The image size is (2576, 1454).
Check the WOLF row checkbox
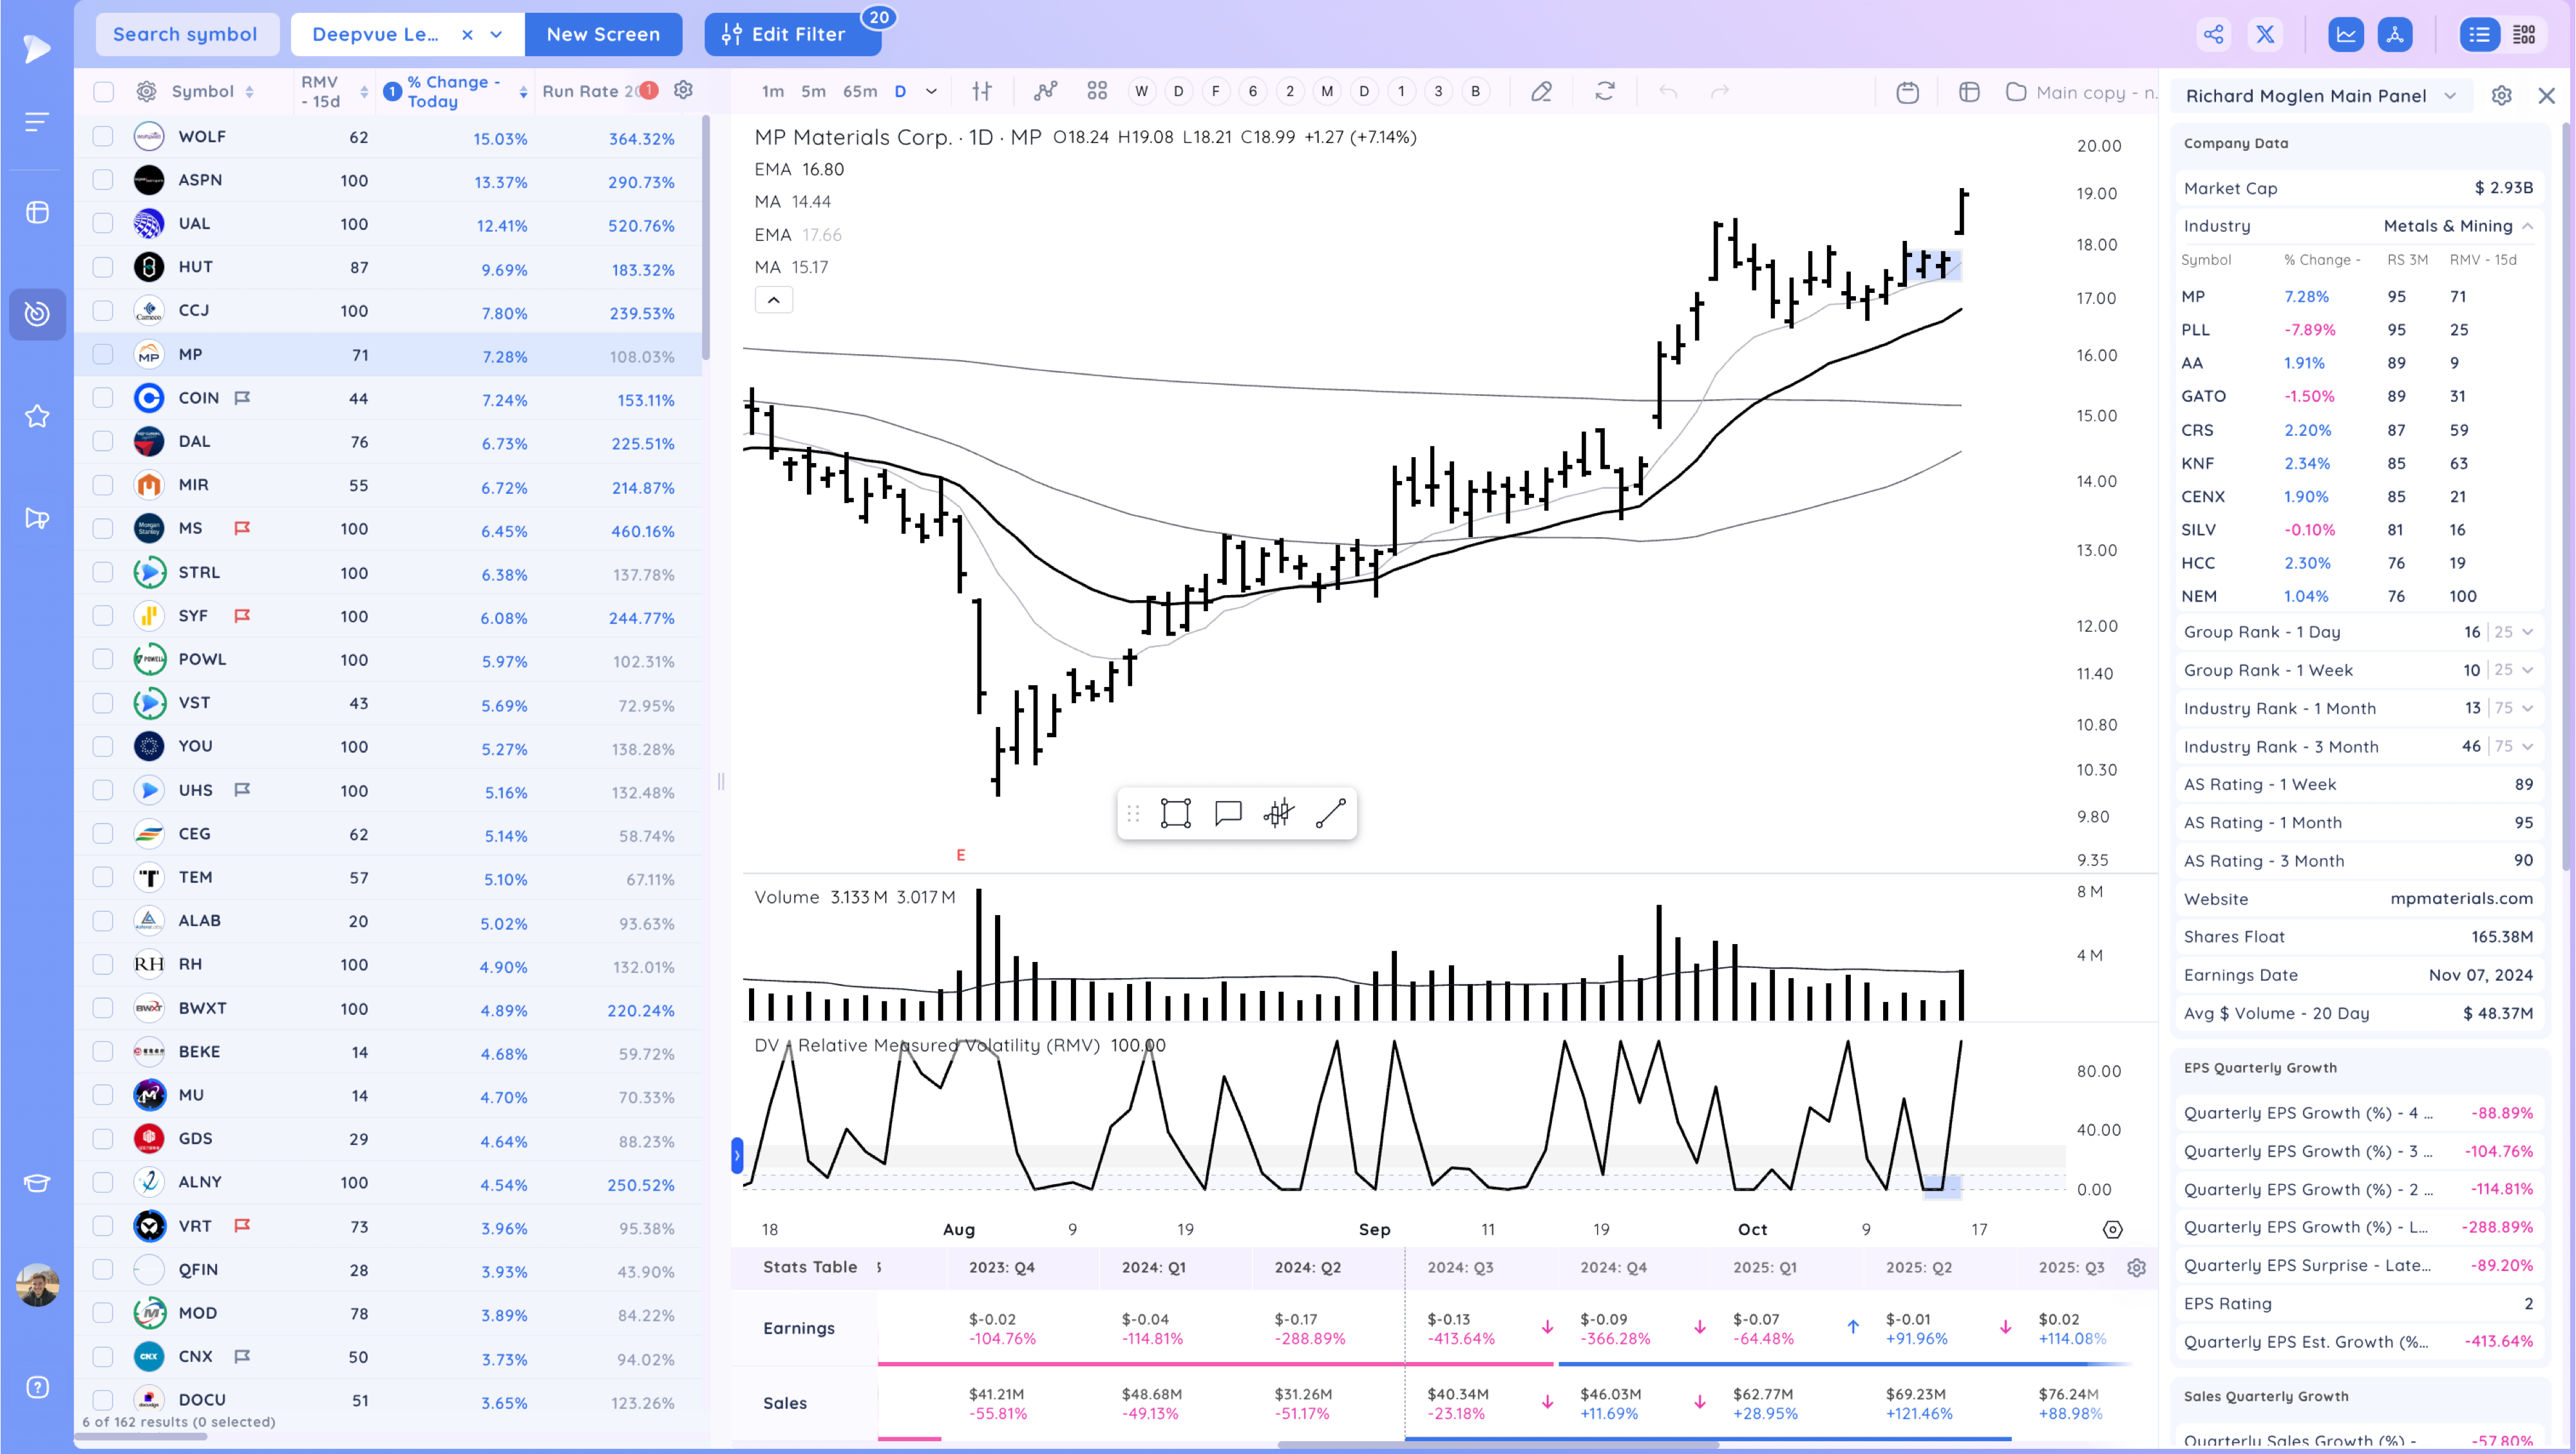tap(103, 136)
